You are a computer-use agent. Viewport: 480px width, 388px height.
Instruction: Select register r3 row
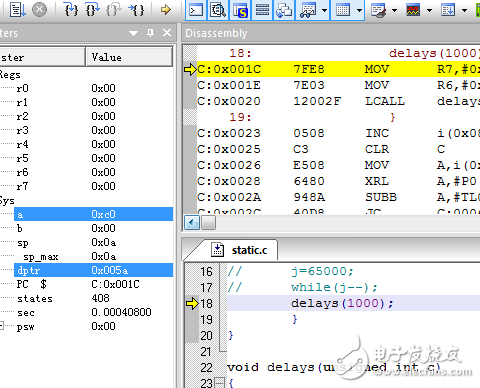pos(87,130)
